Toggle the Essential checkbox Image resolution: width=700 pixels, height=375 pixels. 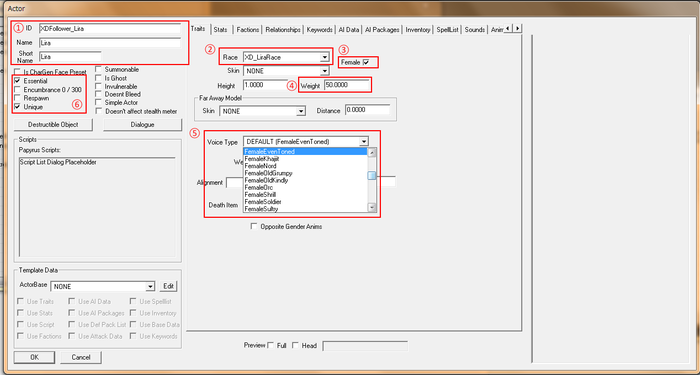pyautogui.click(x=17, y=81)
